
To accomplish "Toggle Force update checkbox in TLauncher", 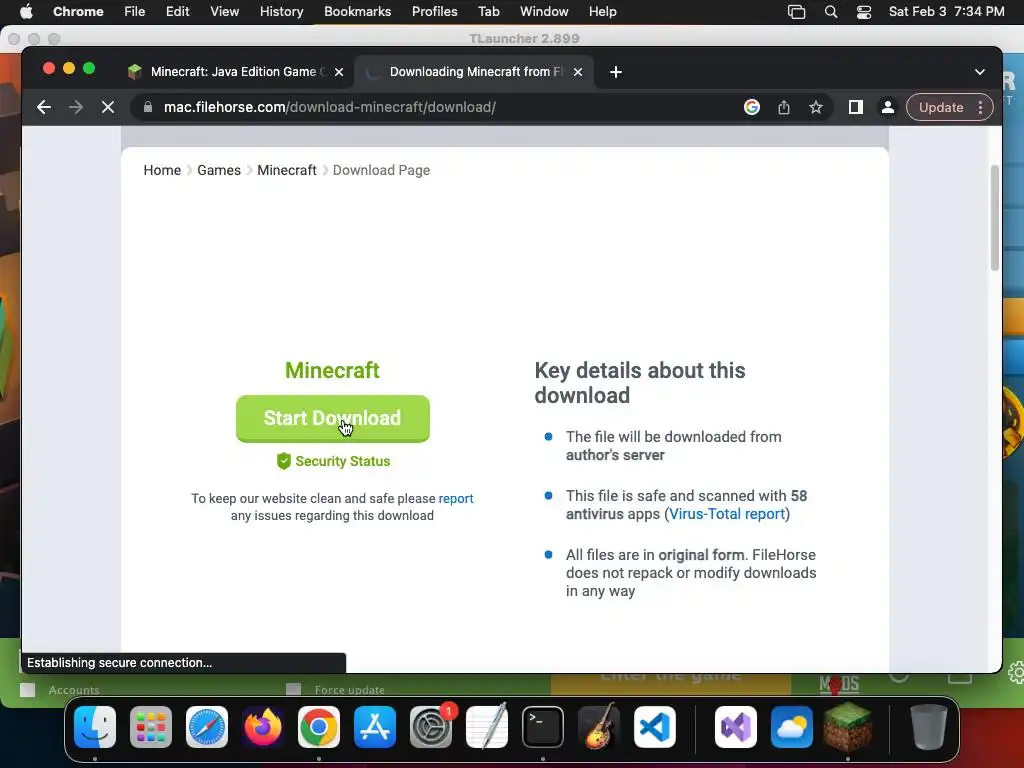I will (x=293, y=690).
